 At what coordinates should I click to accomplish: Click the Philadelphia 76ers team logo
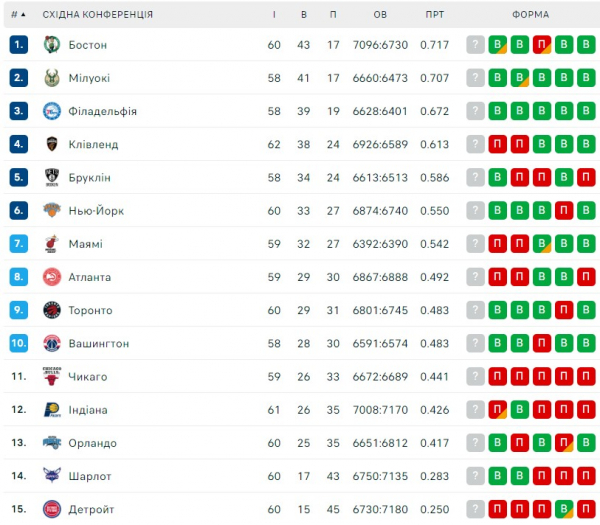[x=52, y=111]
